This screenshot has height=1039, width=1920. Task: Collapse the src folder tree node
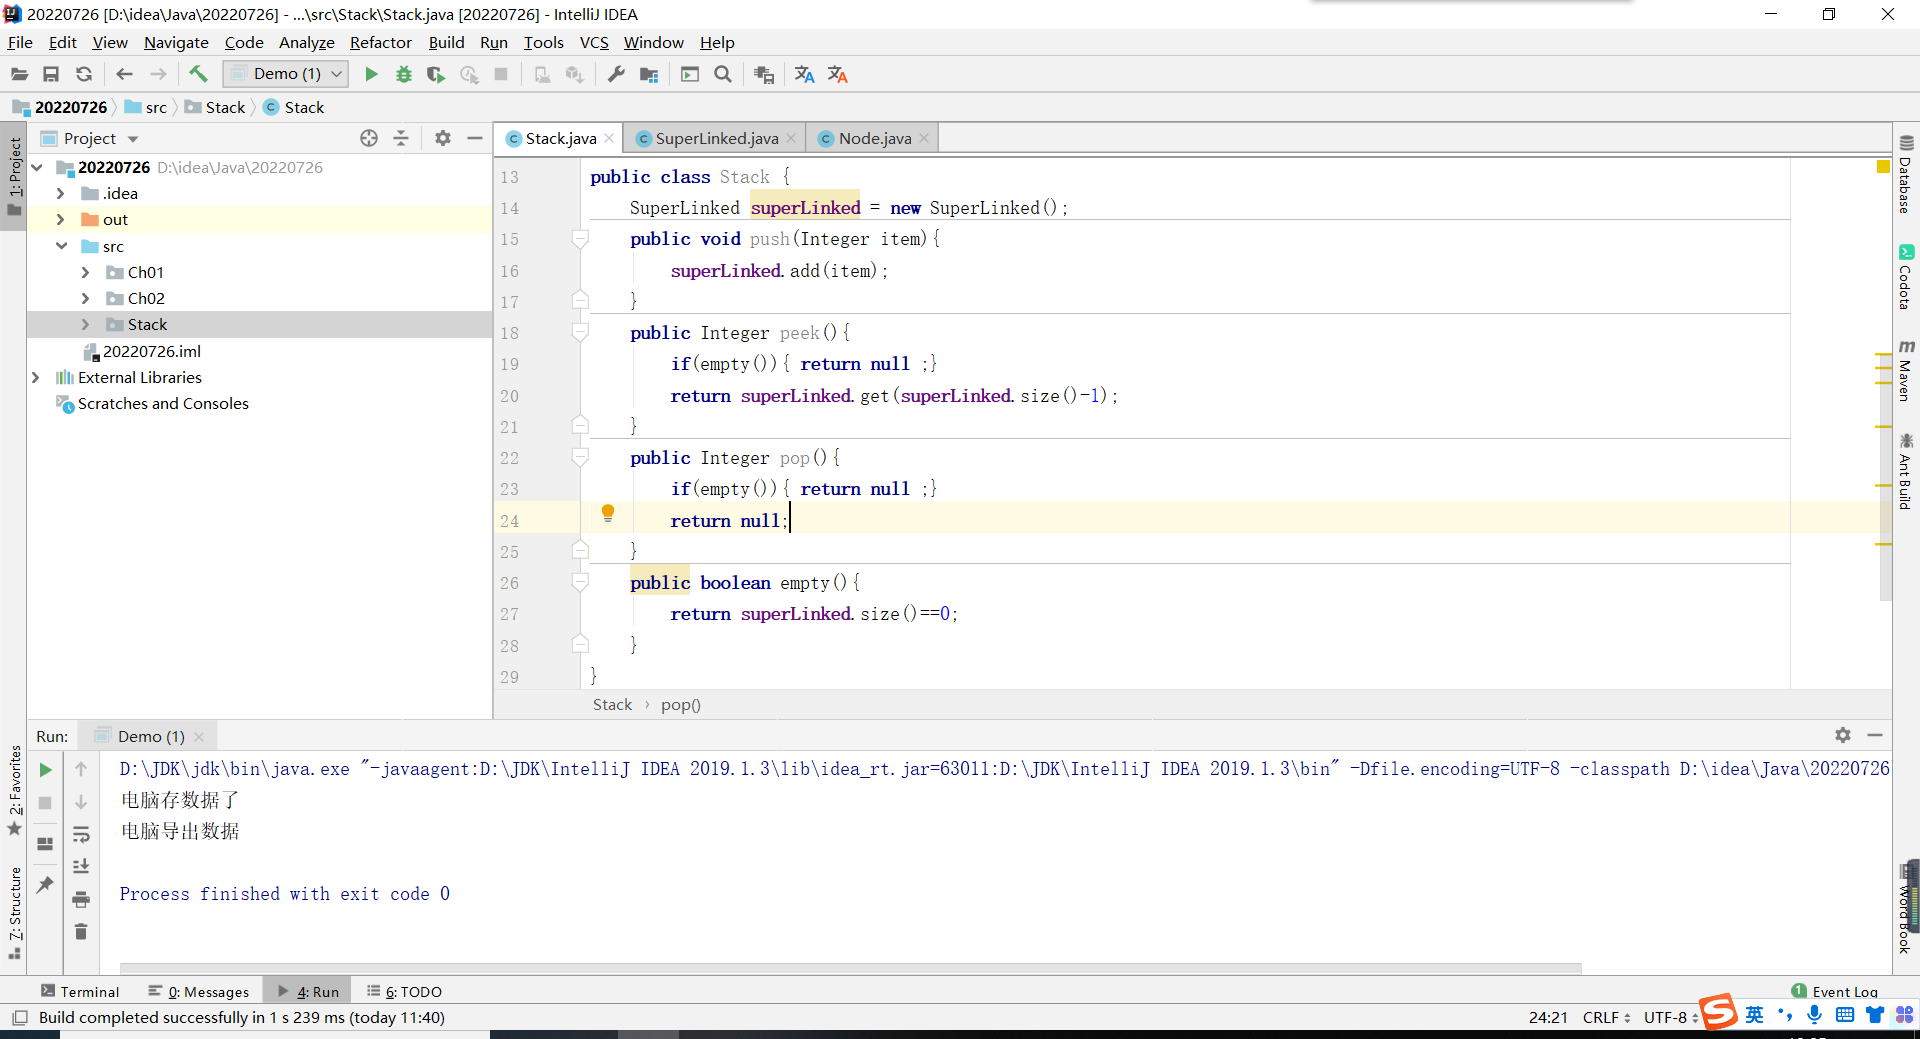pyautogui.click(x=61, y=246)
